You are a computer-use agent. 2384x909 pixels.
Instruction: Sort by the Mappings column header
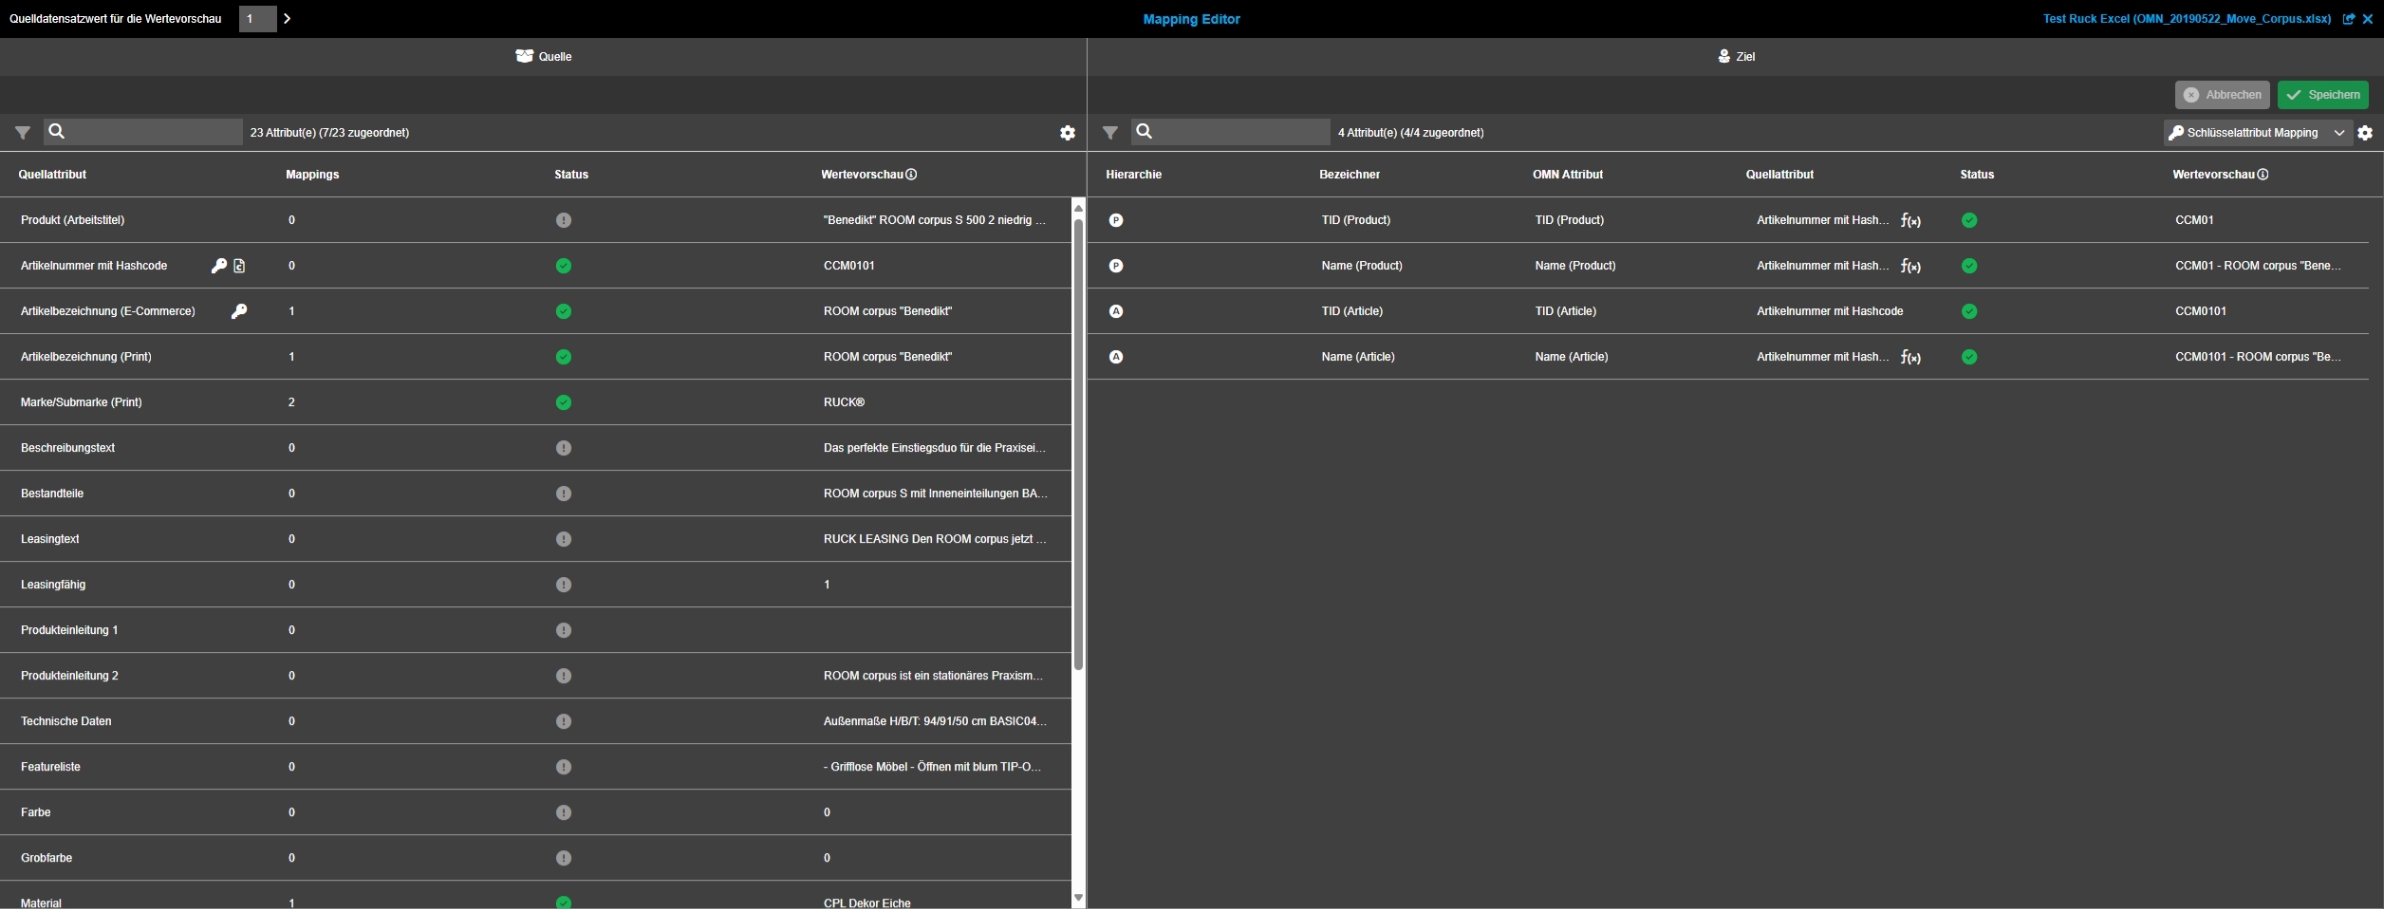(x=312, y=174)
